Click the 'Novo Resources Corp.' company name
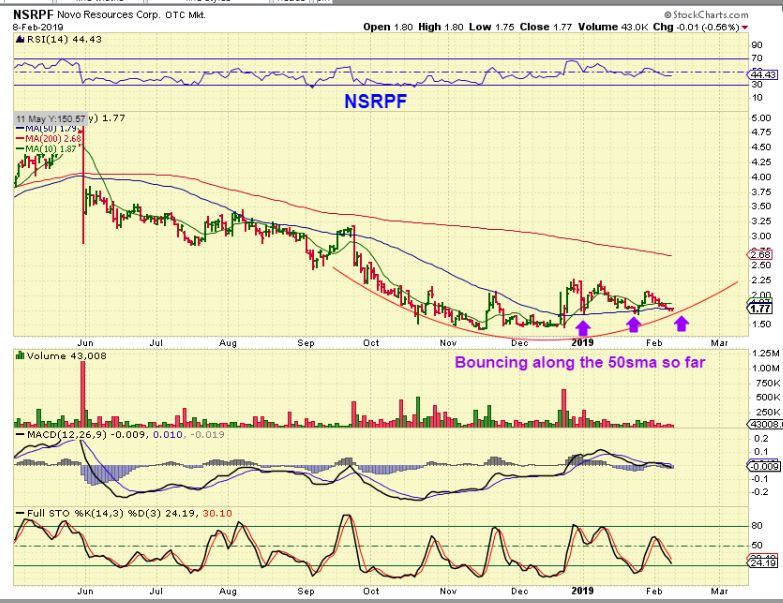 [109, 15]
